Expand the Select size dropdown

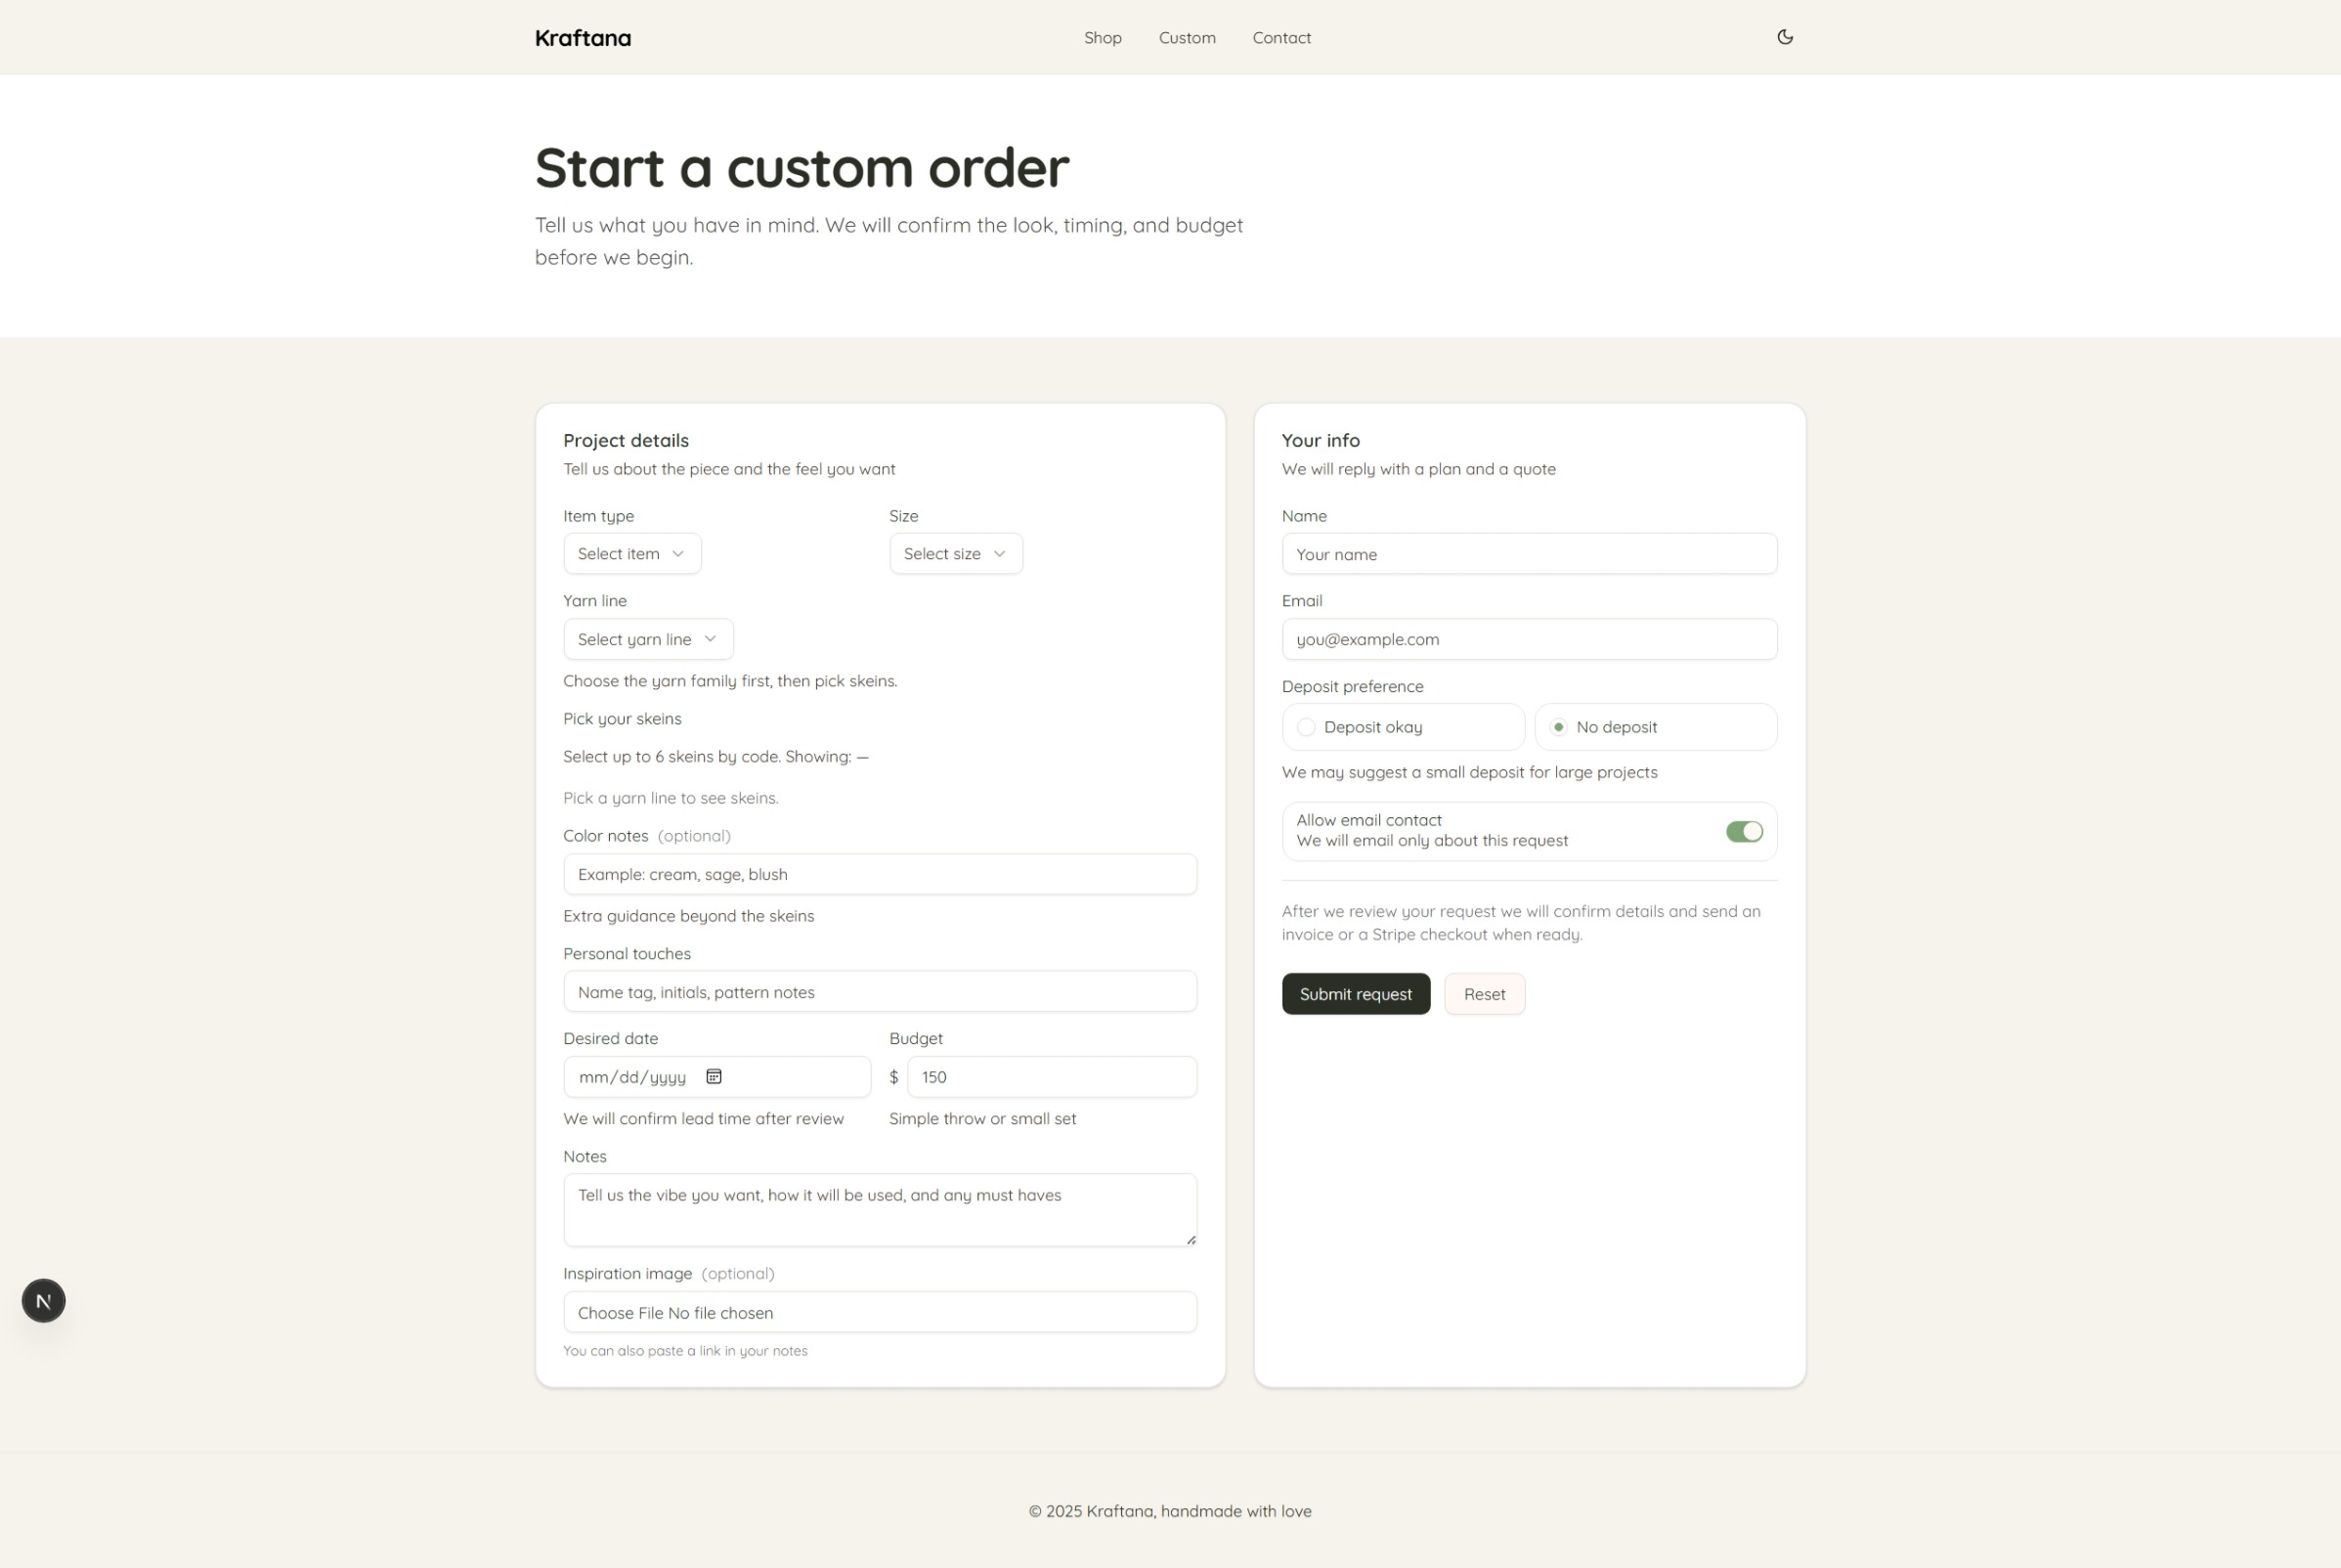[x=955, y=554]
